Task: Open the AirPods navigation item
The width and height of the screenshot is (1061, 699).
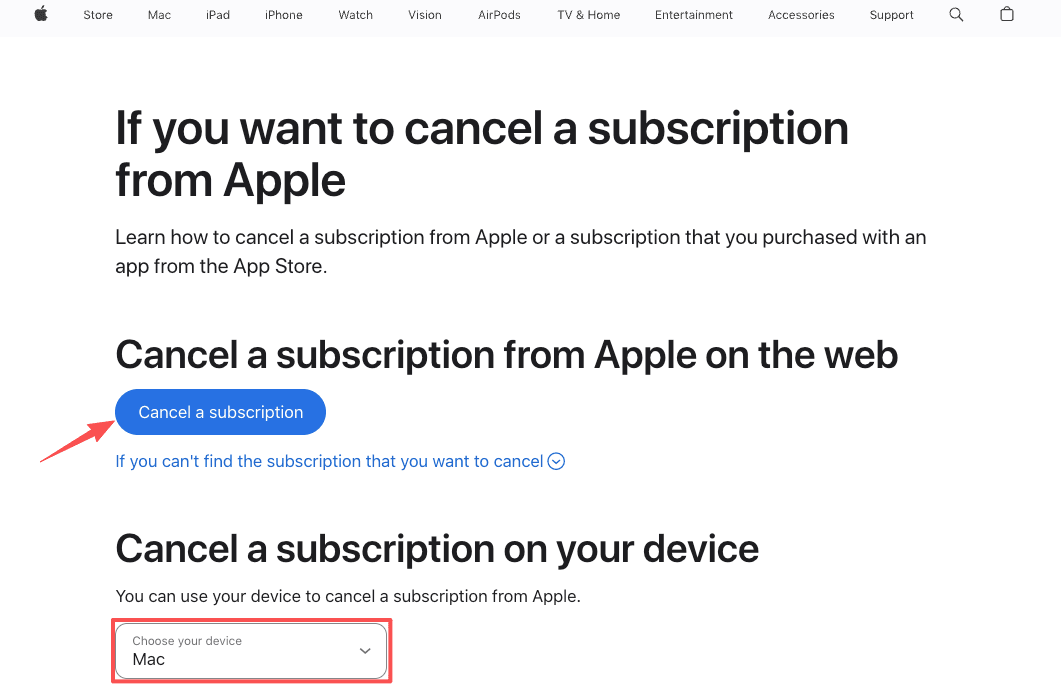Action: pos(498,14)
